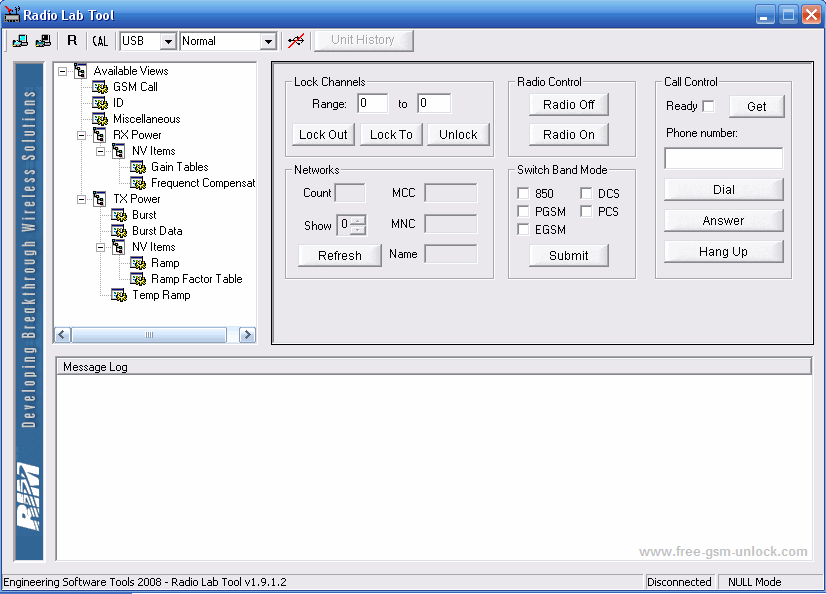Decrease the Show count spinner
This screenshot has width=826, height=594.
(358, 230)
